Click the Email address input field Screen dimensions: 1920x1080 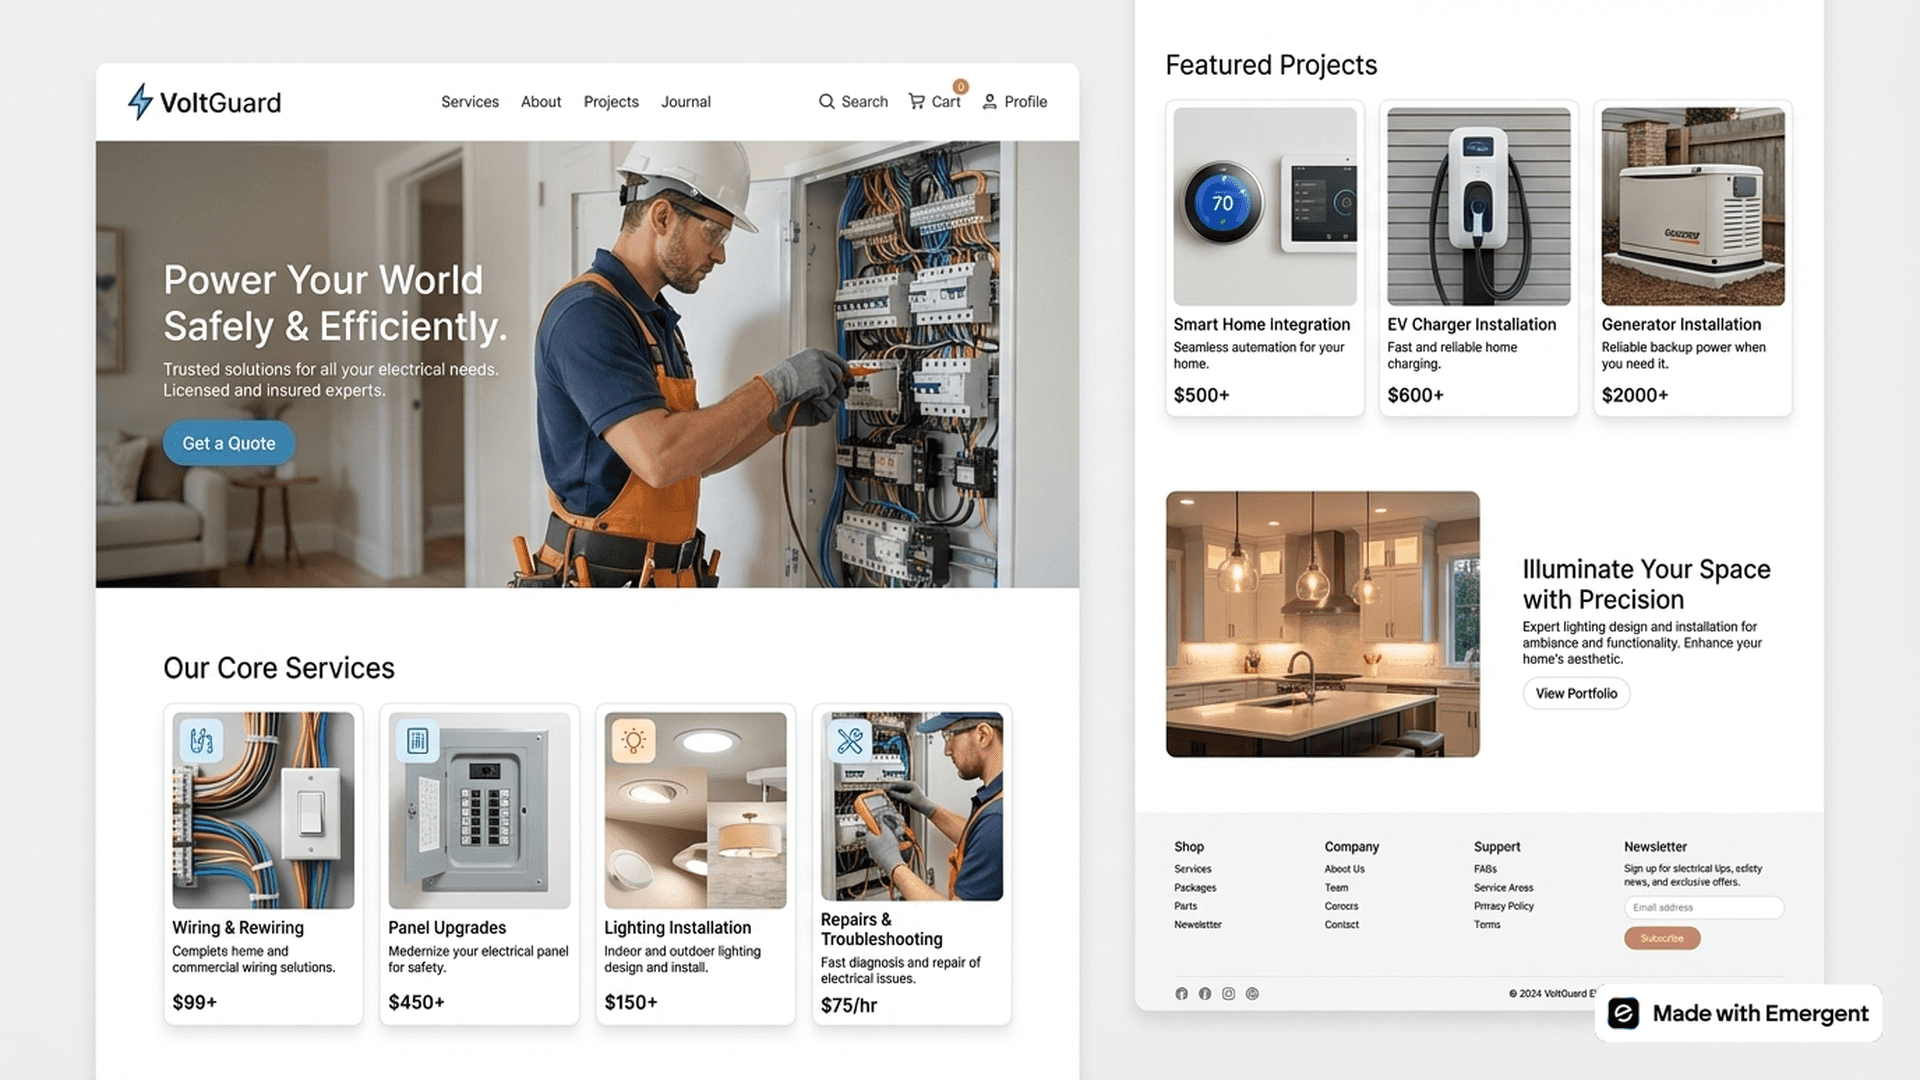1703,907
